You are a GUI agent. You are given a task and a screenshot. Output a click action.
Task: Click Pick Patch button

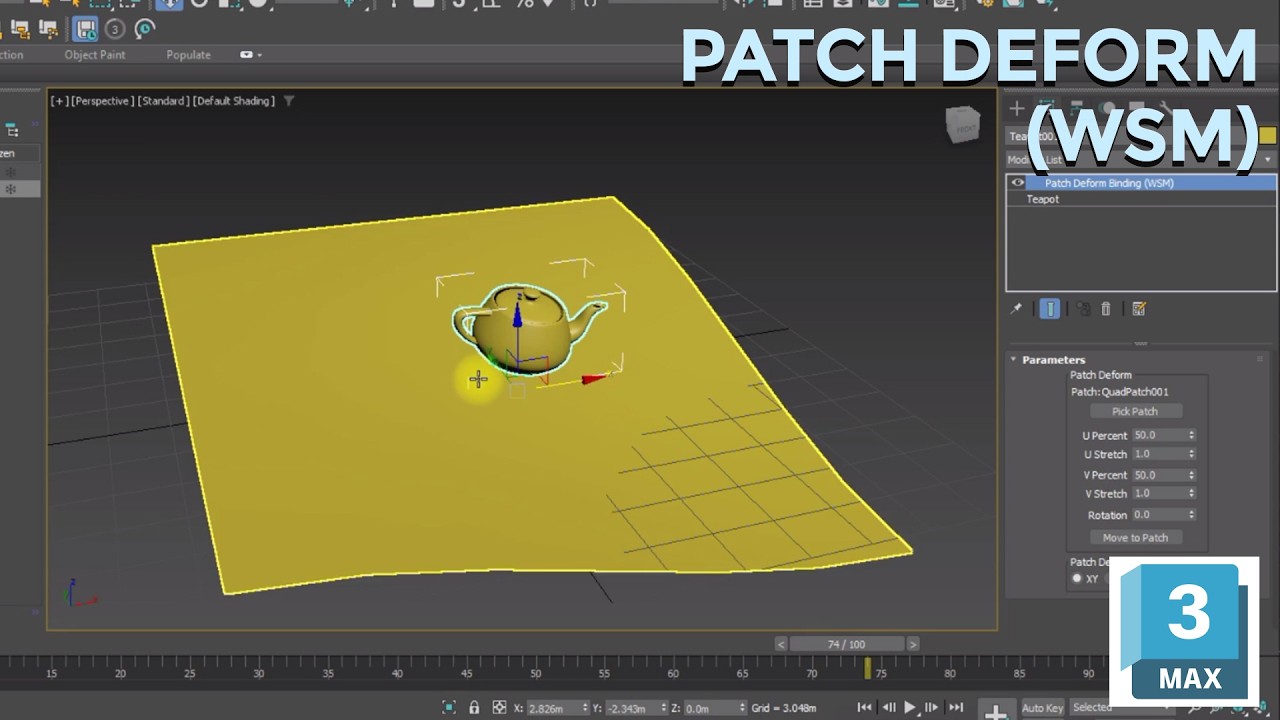click(x=1135, y=411)
